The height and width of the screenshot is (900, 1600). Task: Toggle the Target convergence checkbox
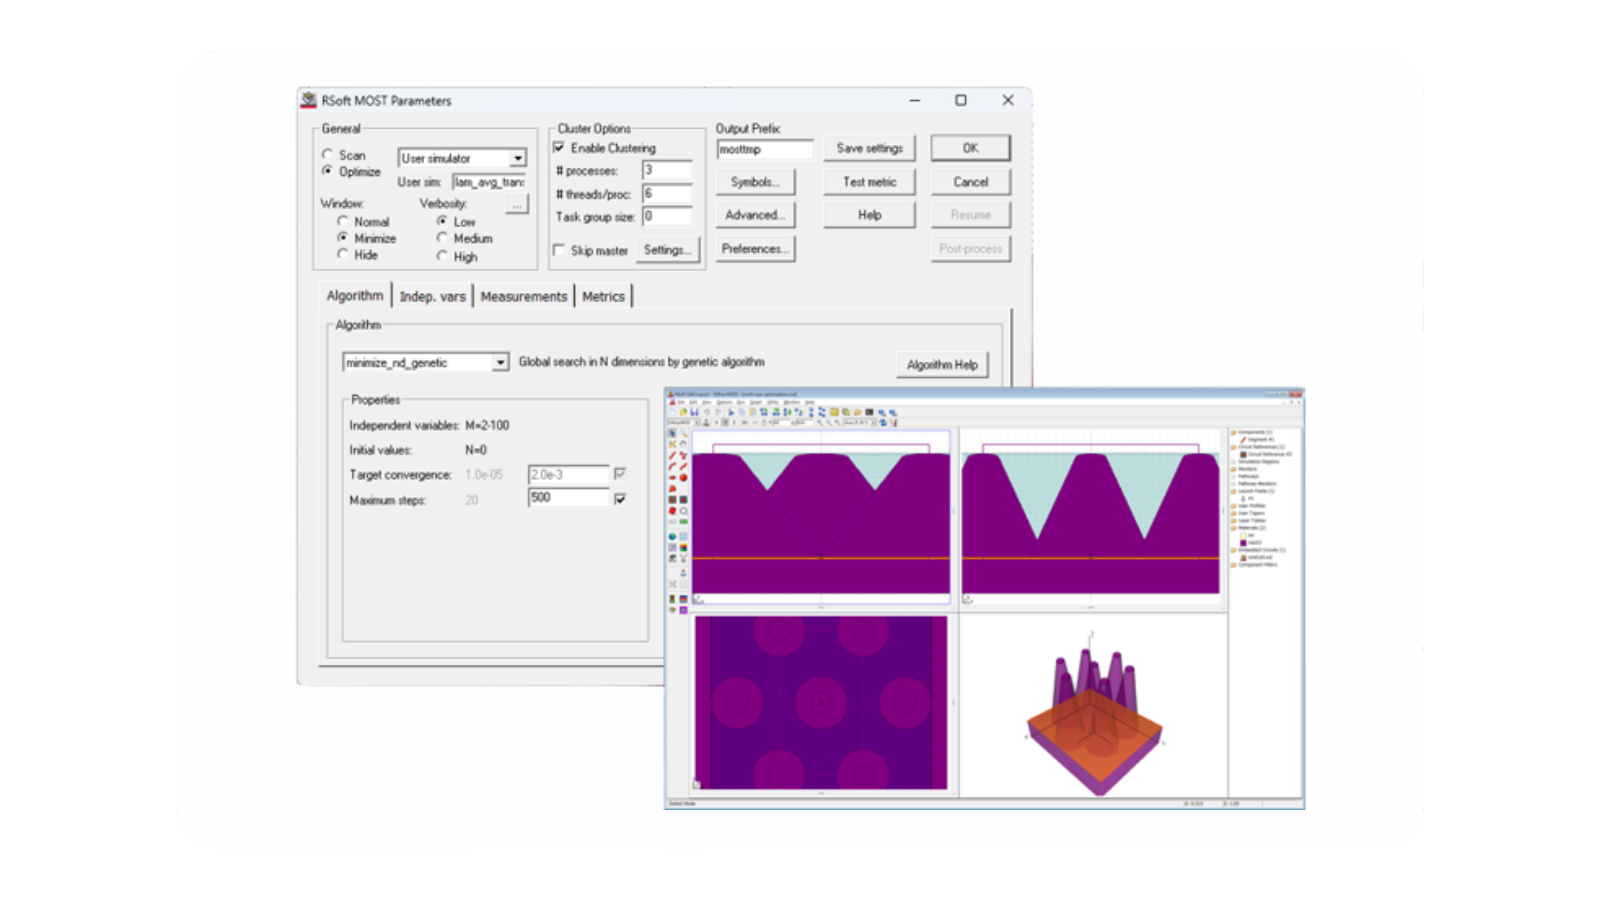(620, 473)
